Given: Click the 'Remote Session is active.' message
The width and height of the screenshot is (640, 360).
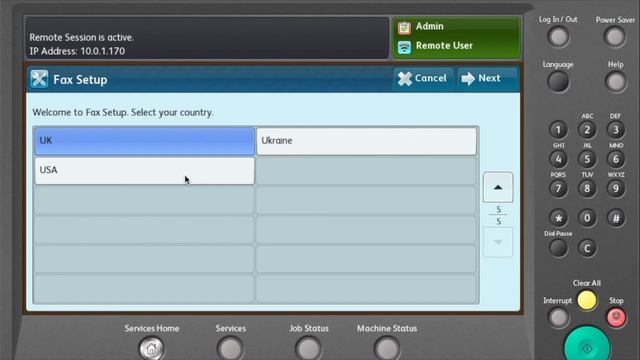Looking at the screenshot, I should 82,38.
